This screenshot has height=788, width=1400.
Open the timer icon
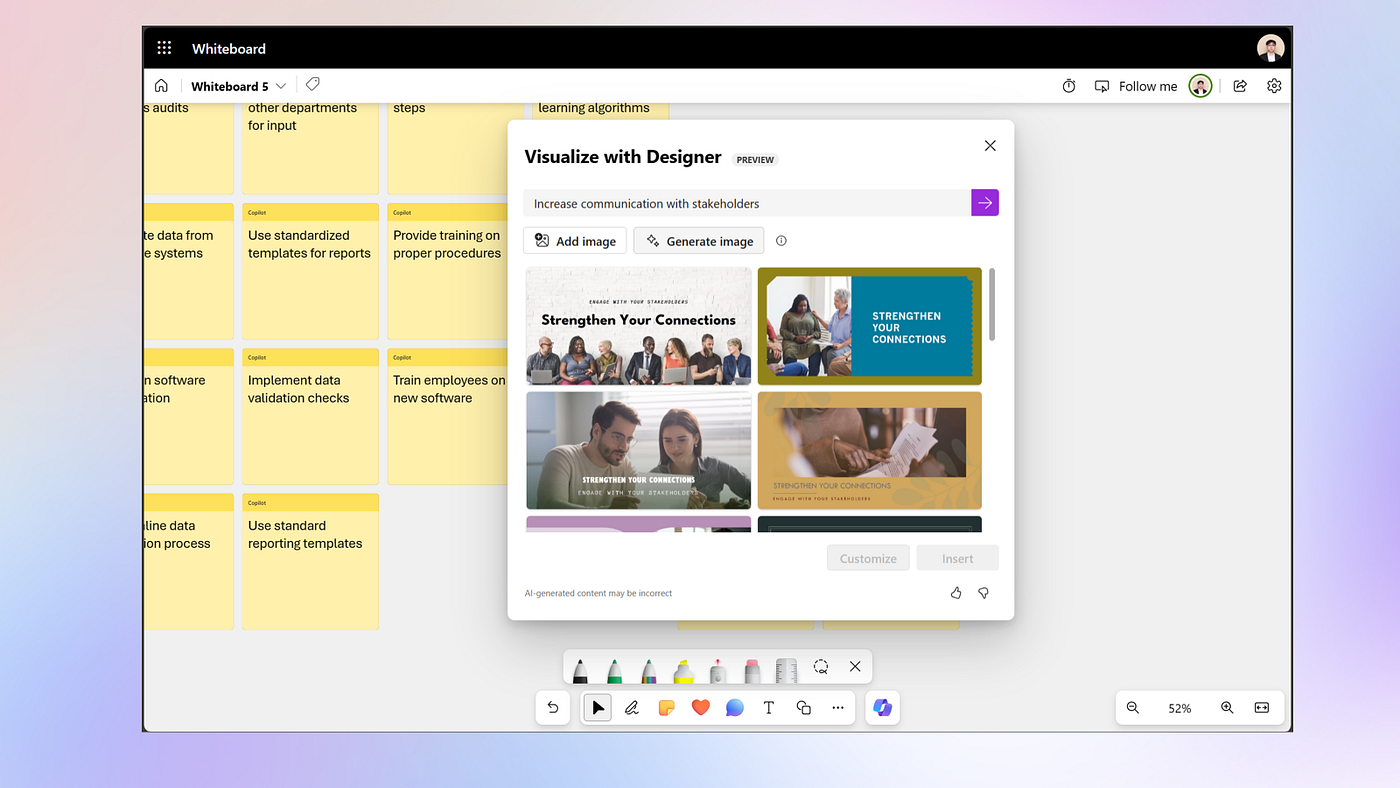pyautogui.click(x=1069, y=86)
